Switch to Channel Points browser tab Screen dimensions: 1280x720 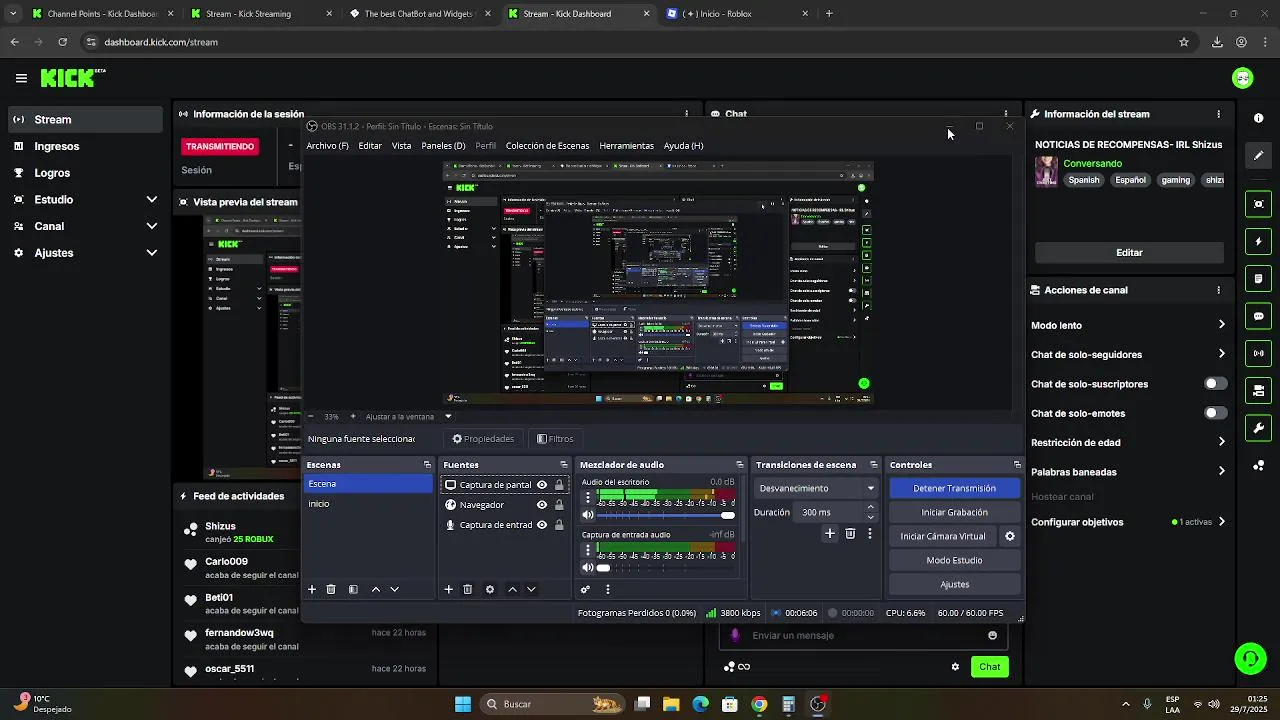103,14
